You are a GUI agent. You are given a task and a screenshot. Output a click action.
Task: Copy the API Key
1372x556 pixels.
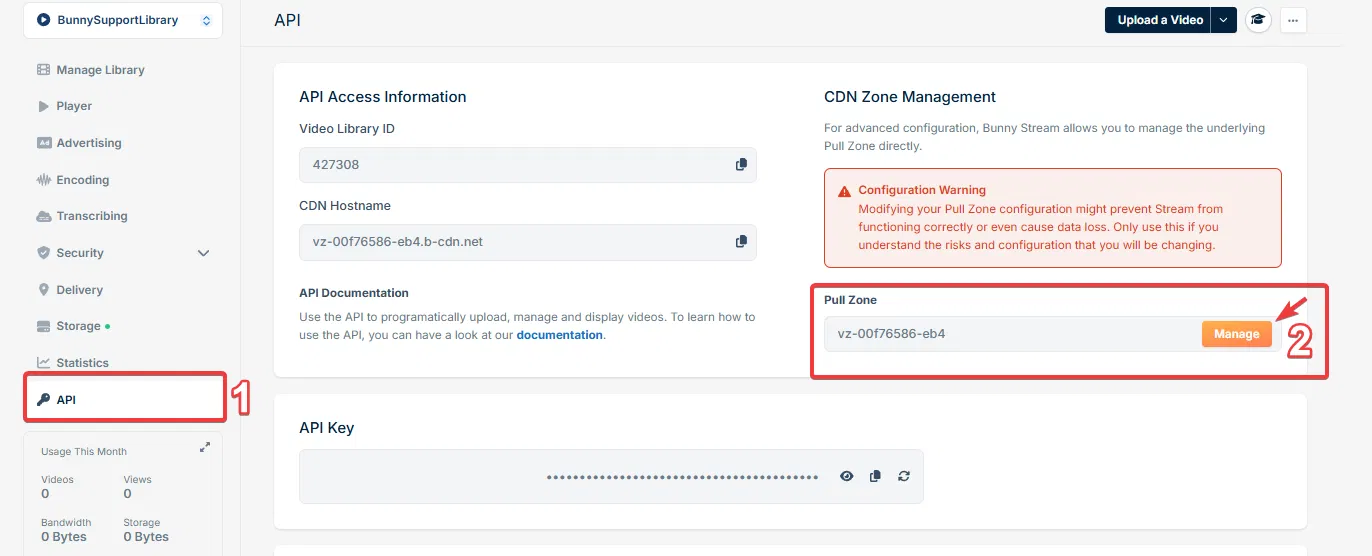[875, 477]
